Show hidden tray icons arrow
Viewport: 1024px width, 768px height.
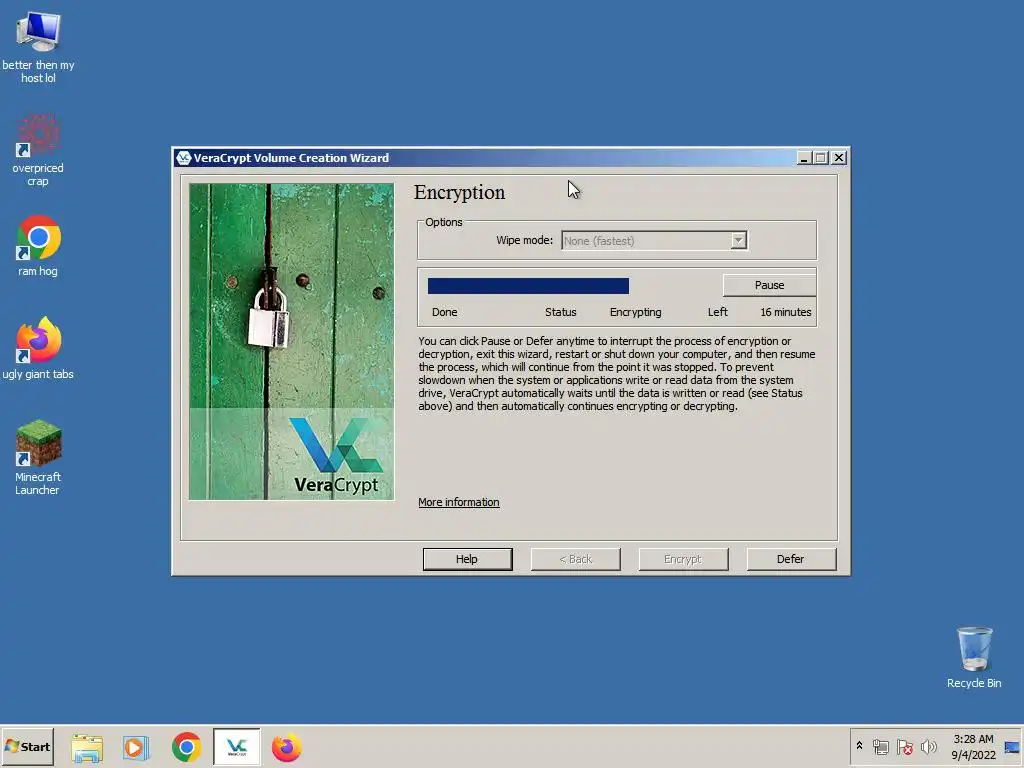click(859, 746)
